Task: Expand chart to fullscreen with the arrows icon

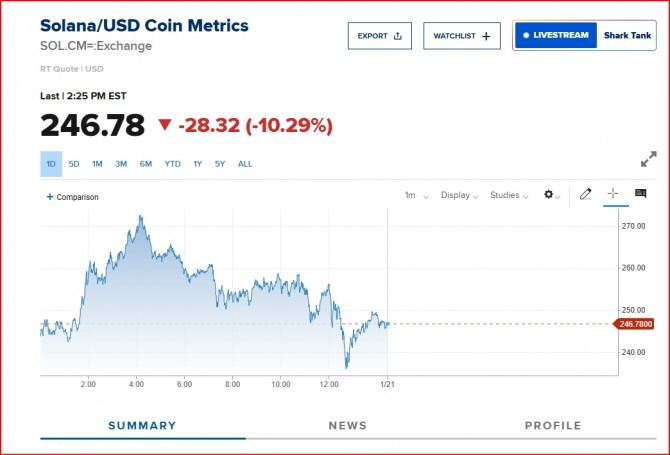Action: [x=649, y=159]
